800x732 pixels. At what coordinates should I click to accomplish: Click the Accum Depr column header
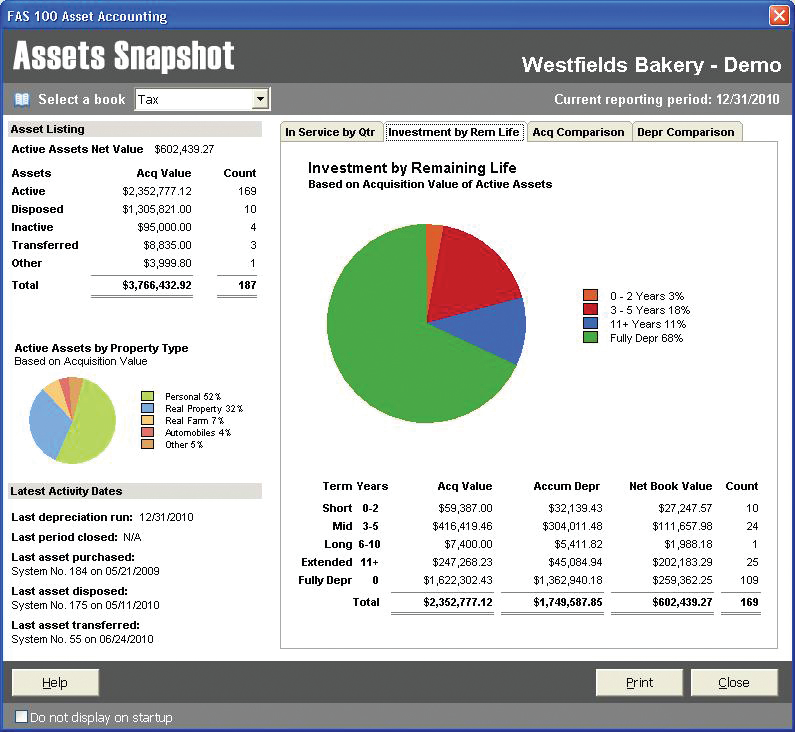(x=566, y=486)
